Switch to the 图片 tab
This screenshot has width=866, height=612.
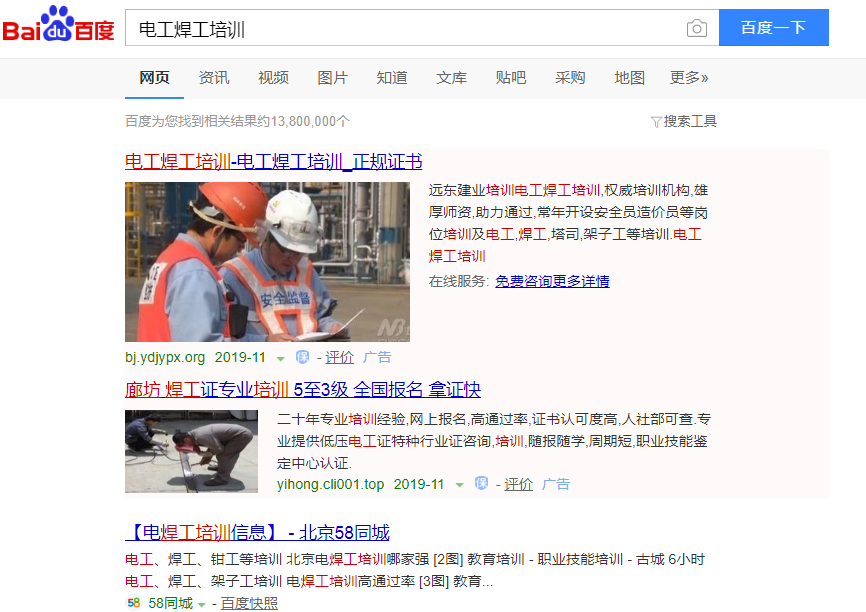point(332,78)
